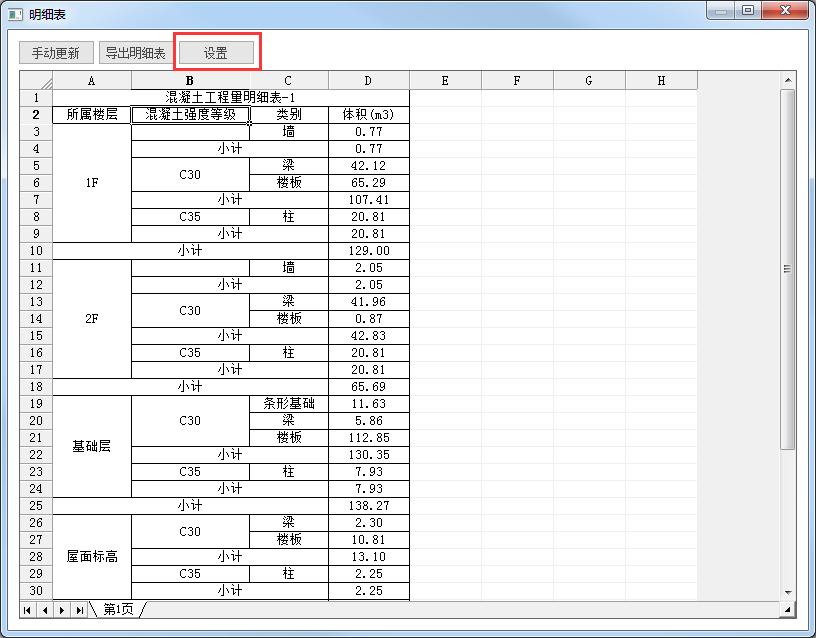Click the 所属楼层 header cell
This screenshot has width=816, height=638.
coord(92,115)
